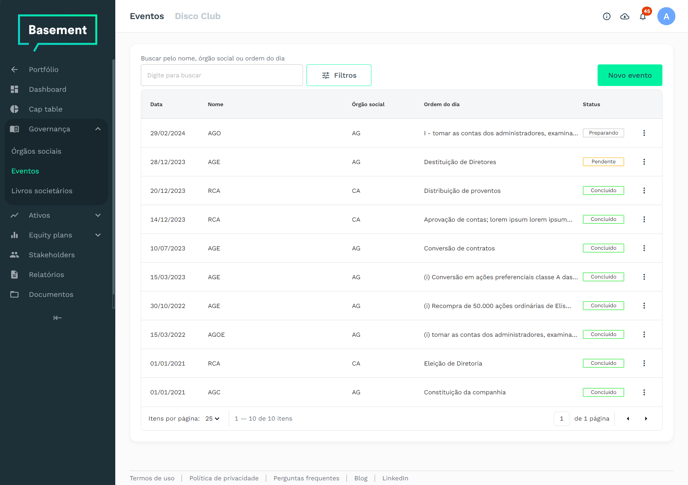Click the Novo evento button
Screen dimensions: 688x485
pos(629,75)
